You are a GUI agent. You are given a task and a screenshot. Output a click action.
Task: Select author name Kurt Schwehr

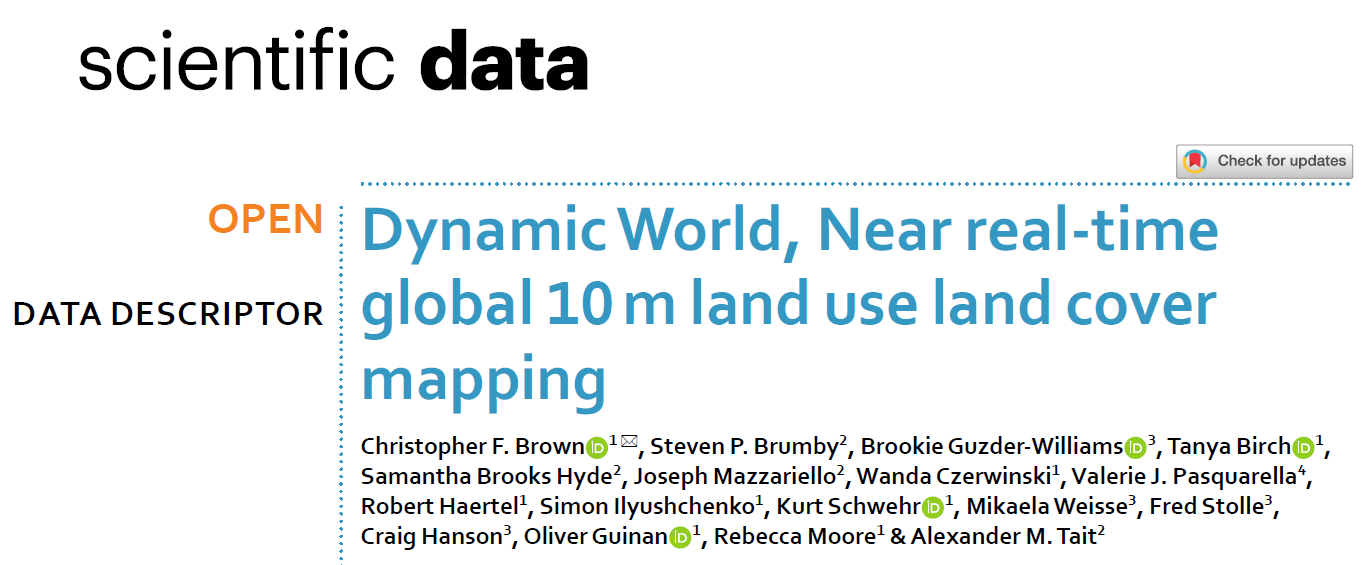coord(849,507)
